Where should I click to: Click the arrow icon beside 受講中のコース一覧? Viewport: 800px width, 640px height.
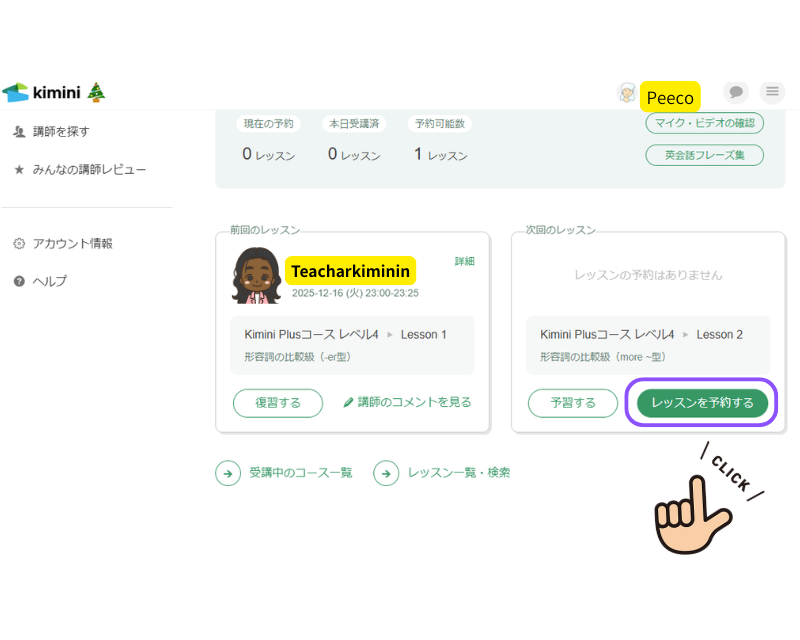(228, 473)
